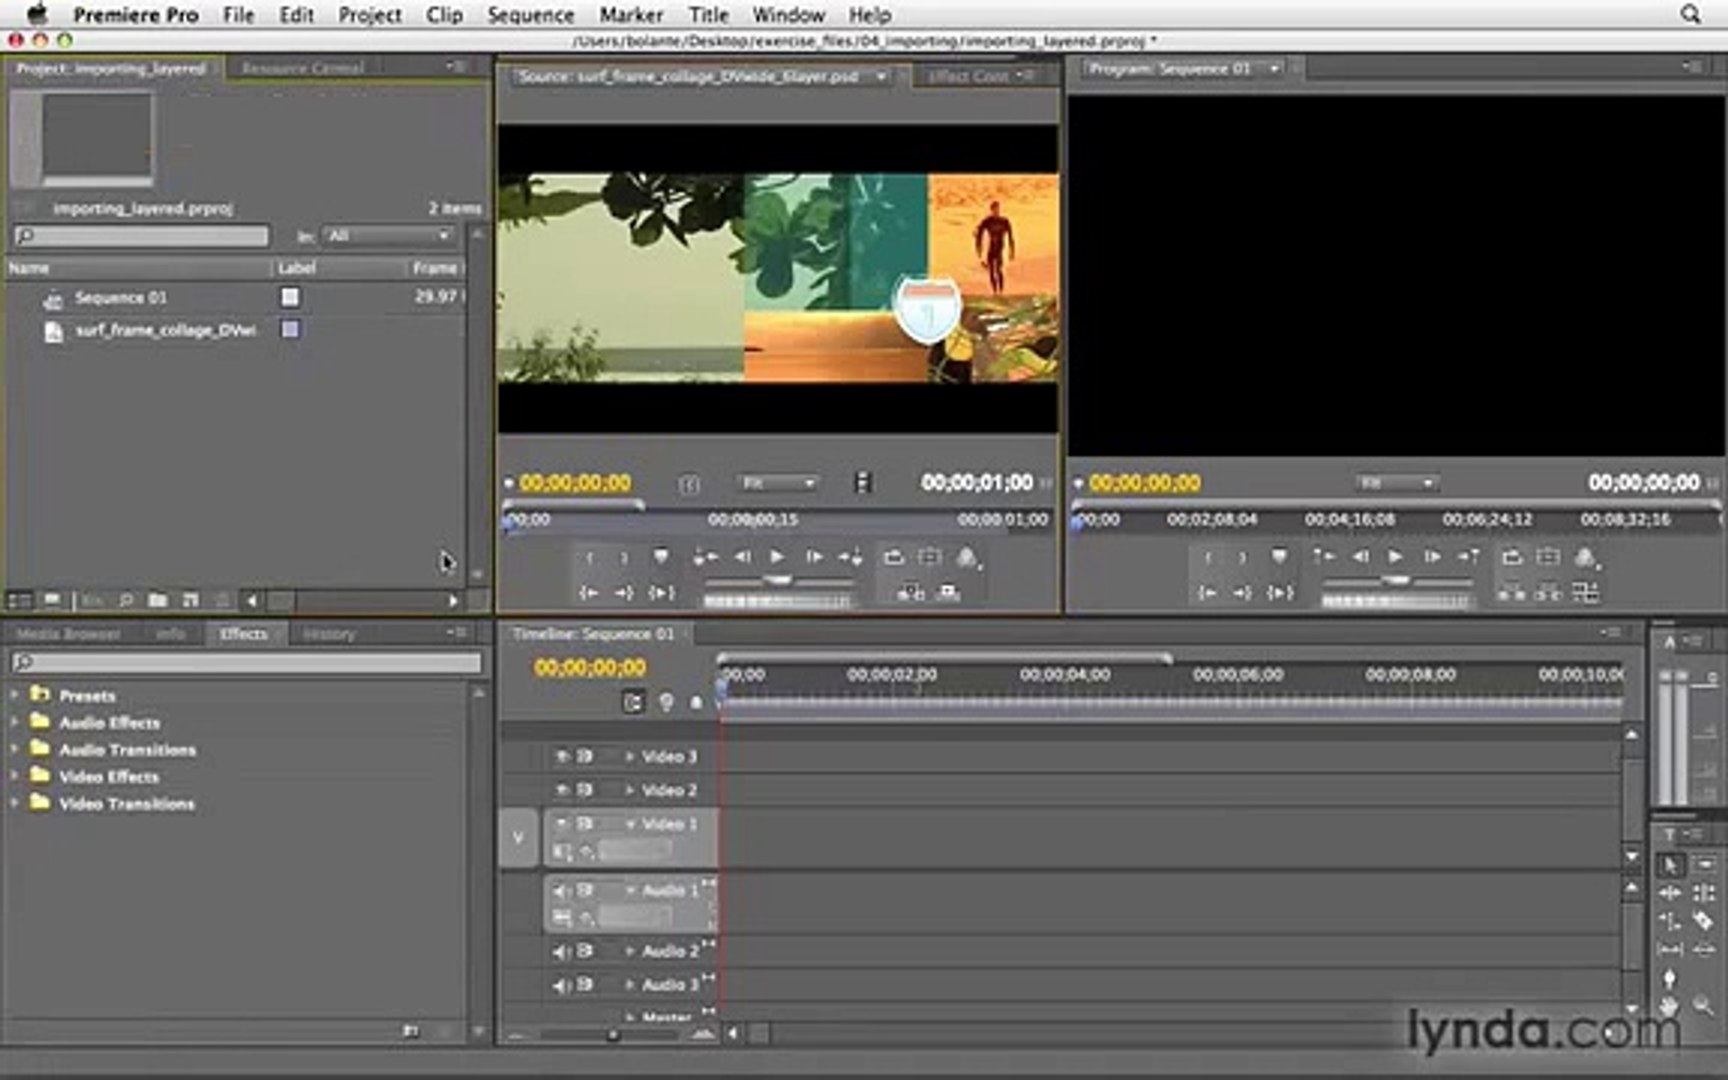Select the Zoom tool
Image resolution: width=1728 pixels, height=1080 pixels.
[1705, 1006]
